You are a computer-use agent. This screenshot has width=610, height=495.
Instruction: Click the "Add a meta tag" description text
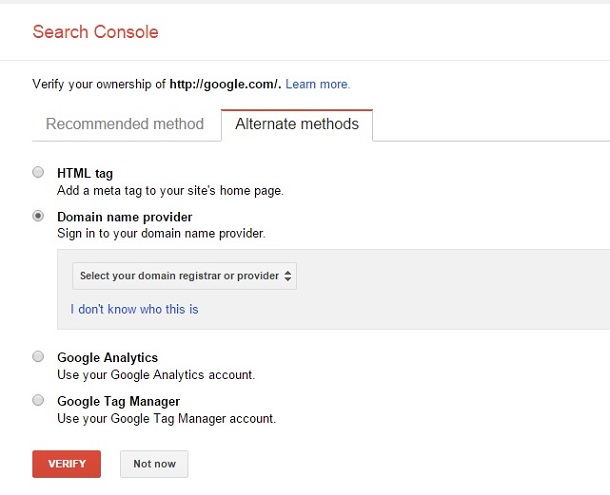[x=170, y=190]
